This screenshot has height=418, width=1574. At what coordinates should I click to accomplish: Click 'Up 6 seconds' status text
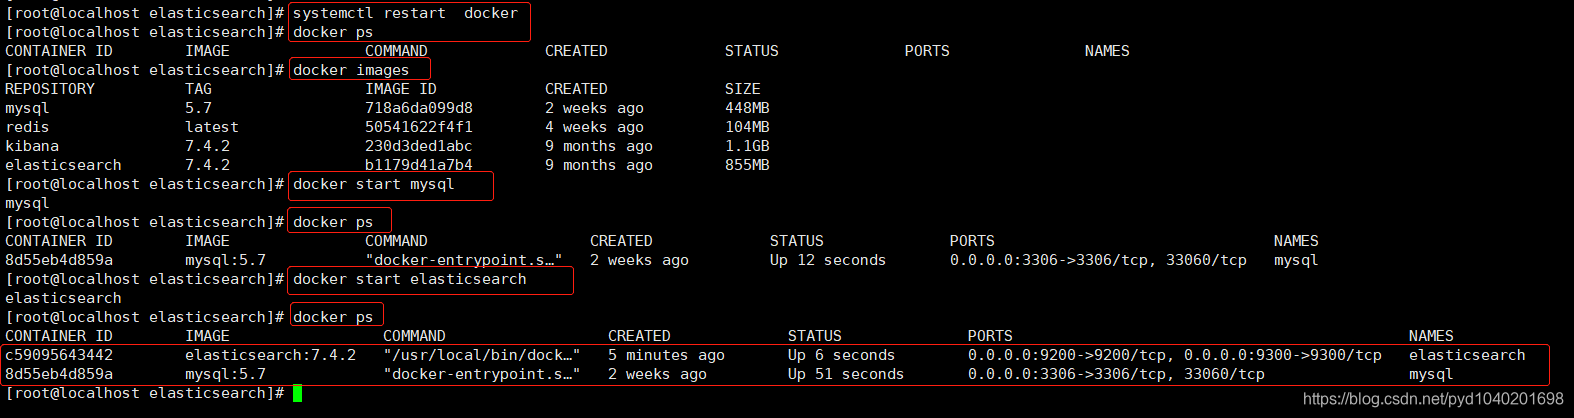(x=842, y=355)
